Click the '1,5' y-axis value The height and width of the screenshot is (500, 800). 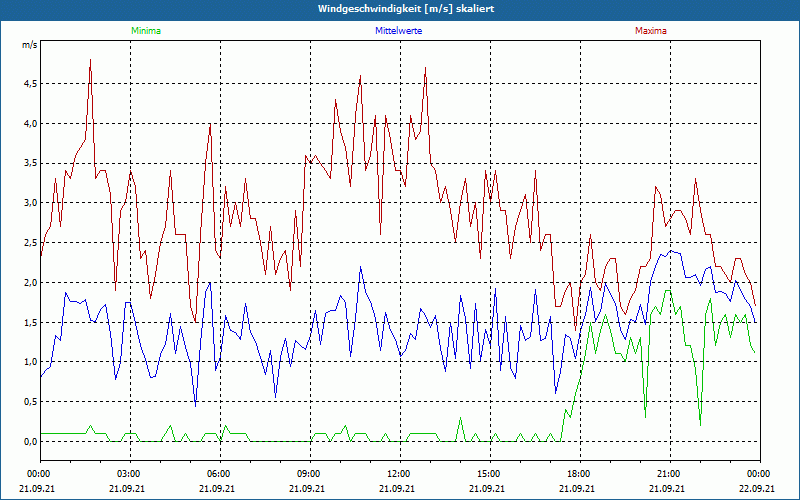[31, 322]
